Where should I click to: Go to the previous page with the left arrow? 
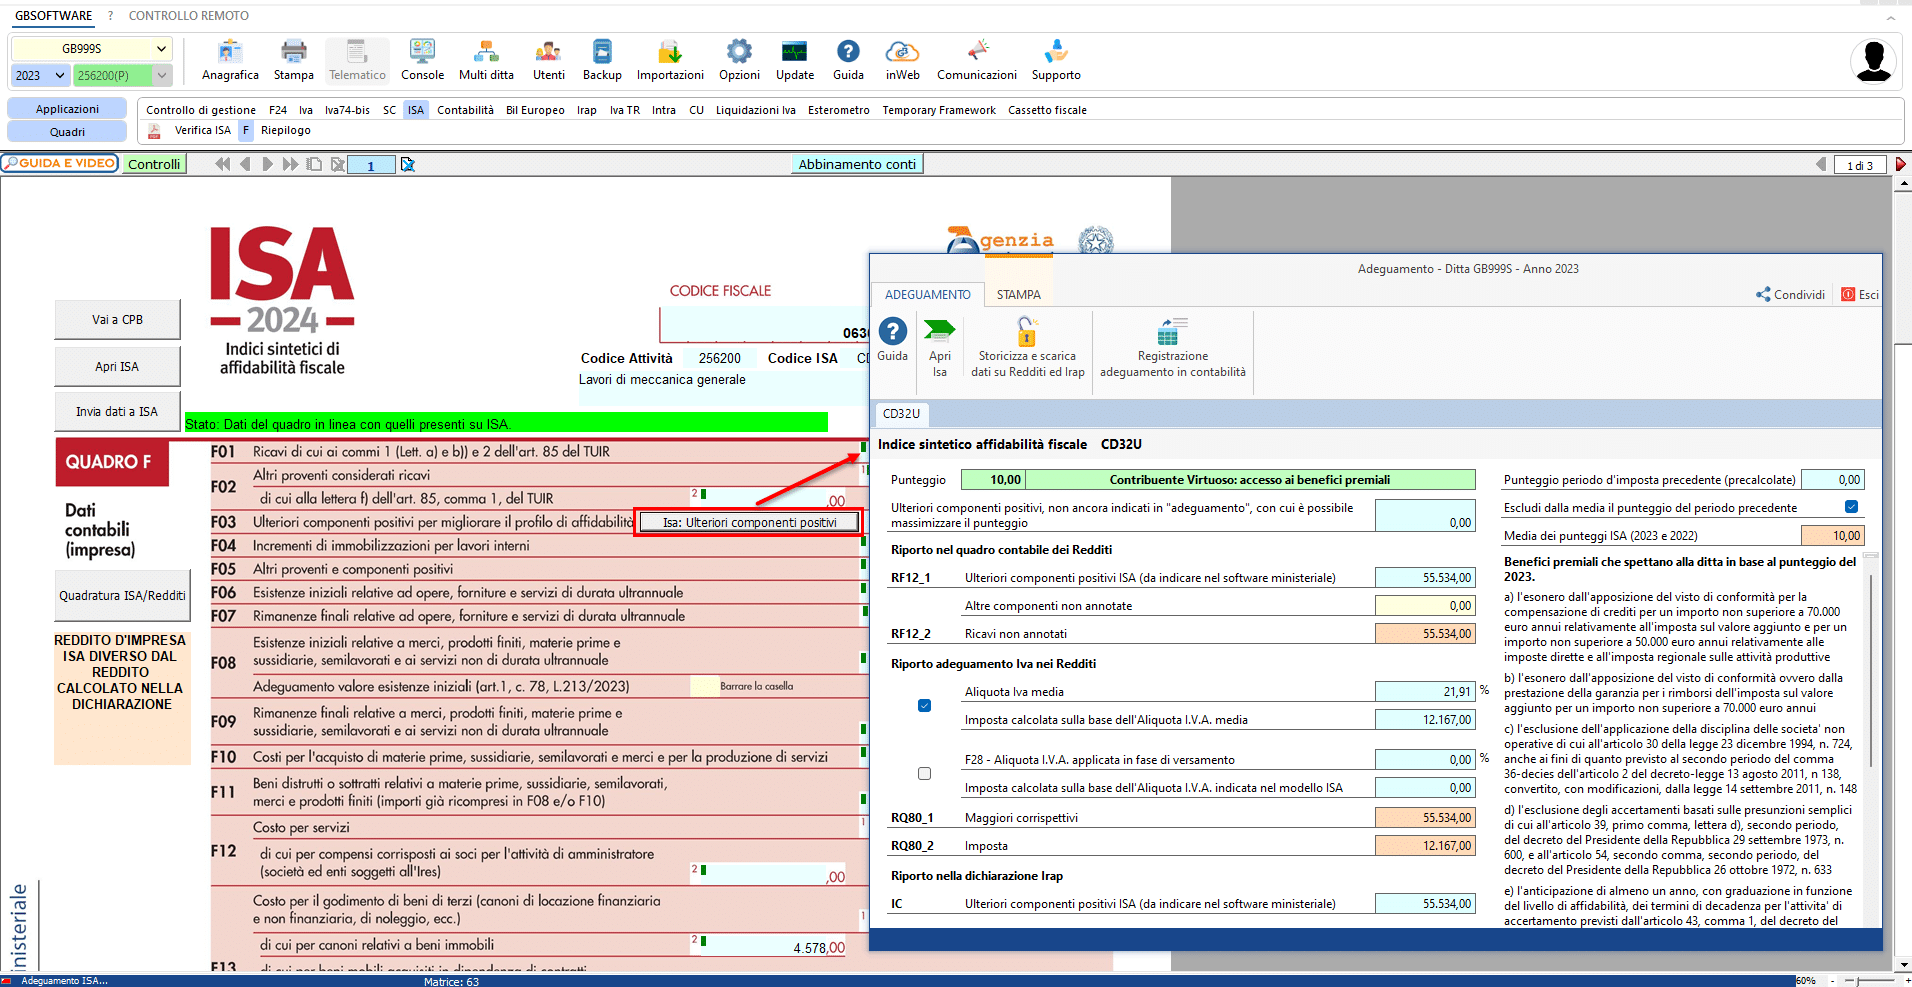click(245, 164)
